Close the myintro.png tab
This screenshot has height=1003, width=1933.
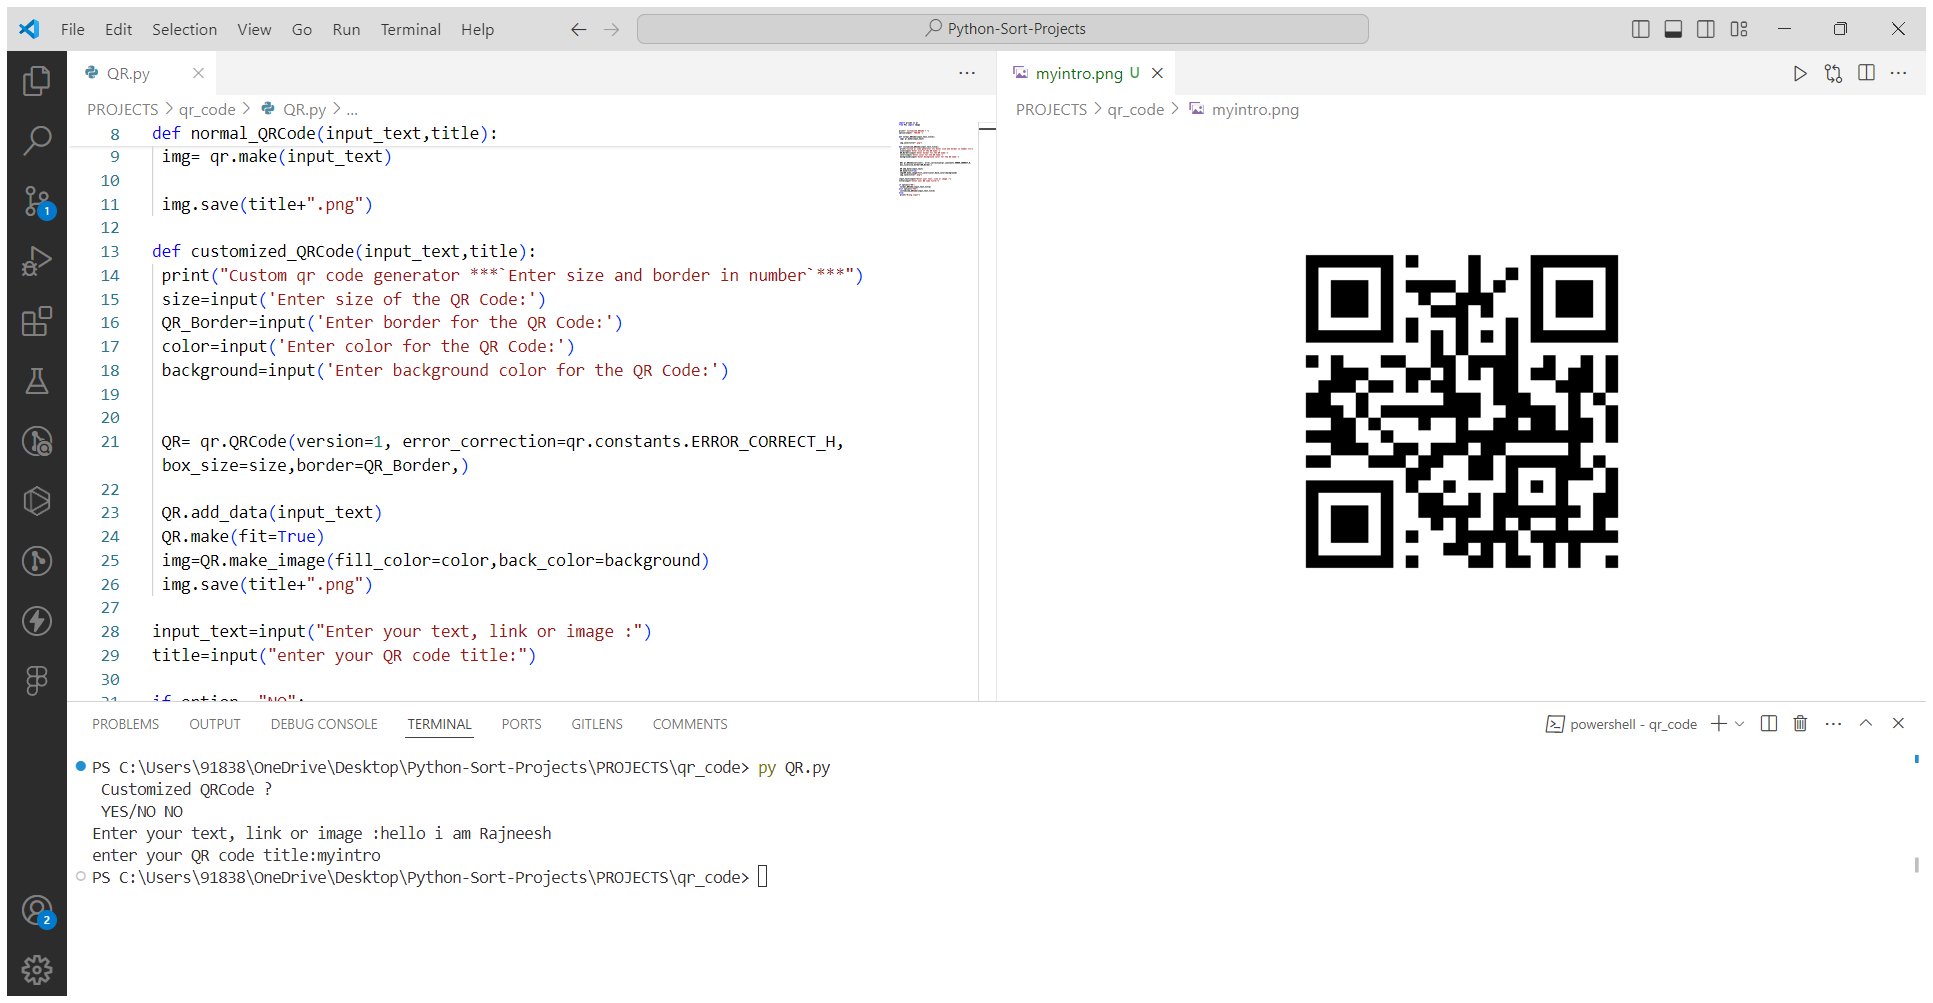tap(1157, 73)
